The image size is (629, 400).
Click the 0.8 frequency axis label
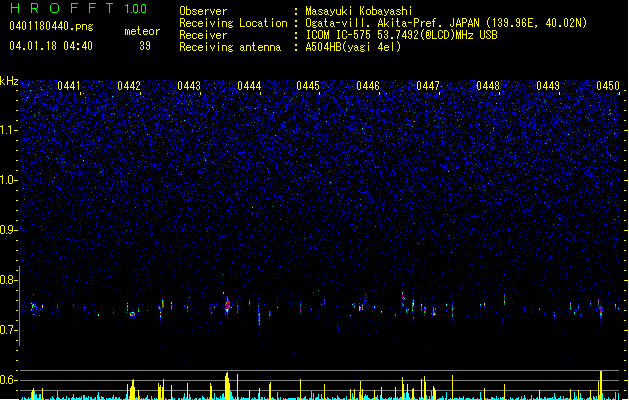[9, 280]
